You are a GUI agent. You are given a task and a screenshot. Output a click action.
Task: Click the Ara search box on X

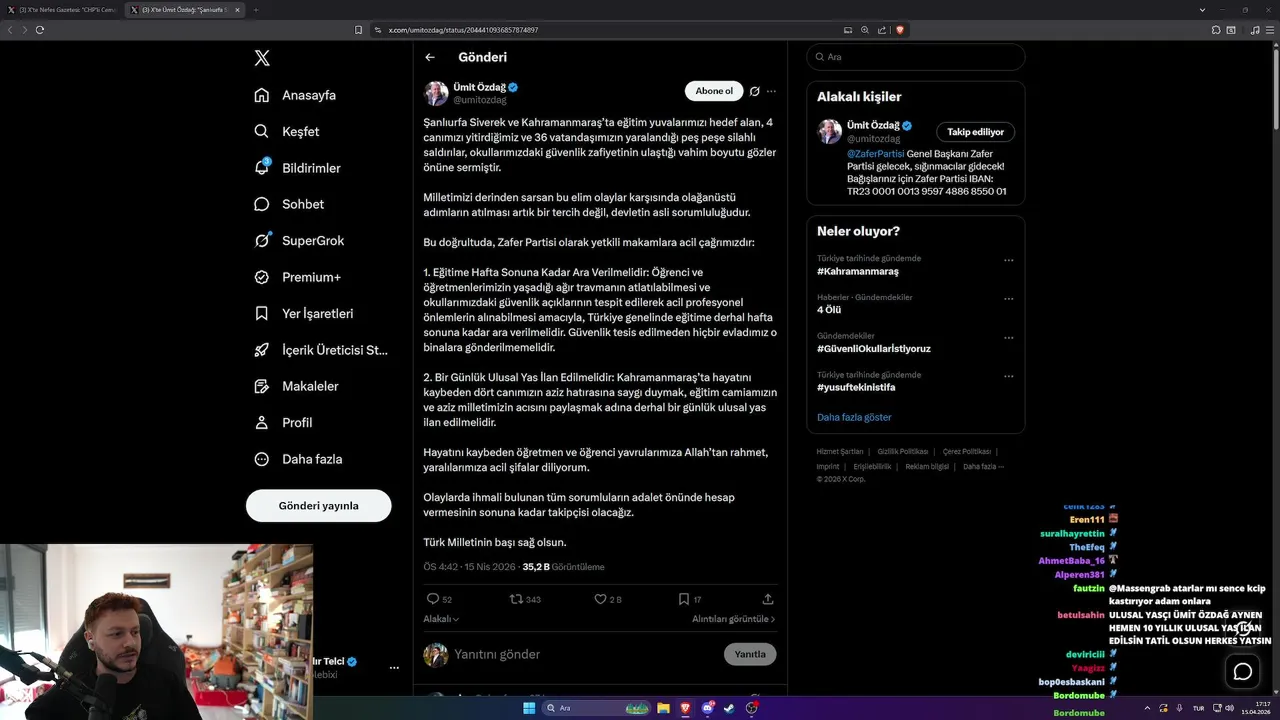(x=915, y=57)
